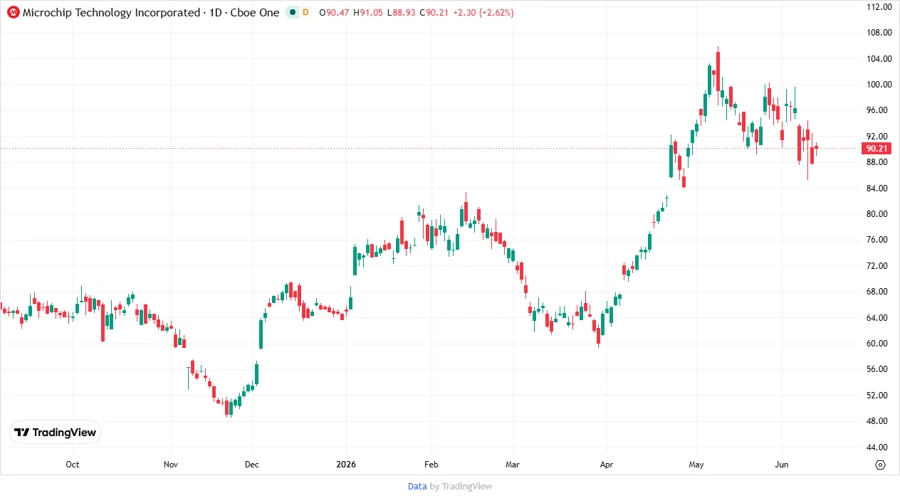Click the Nov label on the time axis

(x=170, y=464)
